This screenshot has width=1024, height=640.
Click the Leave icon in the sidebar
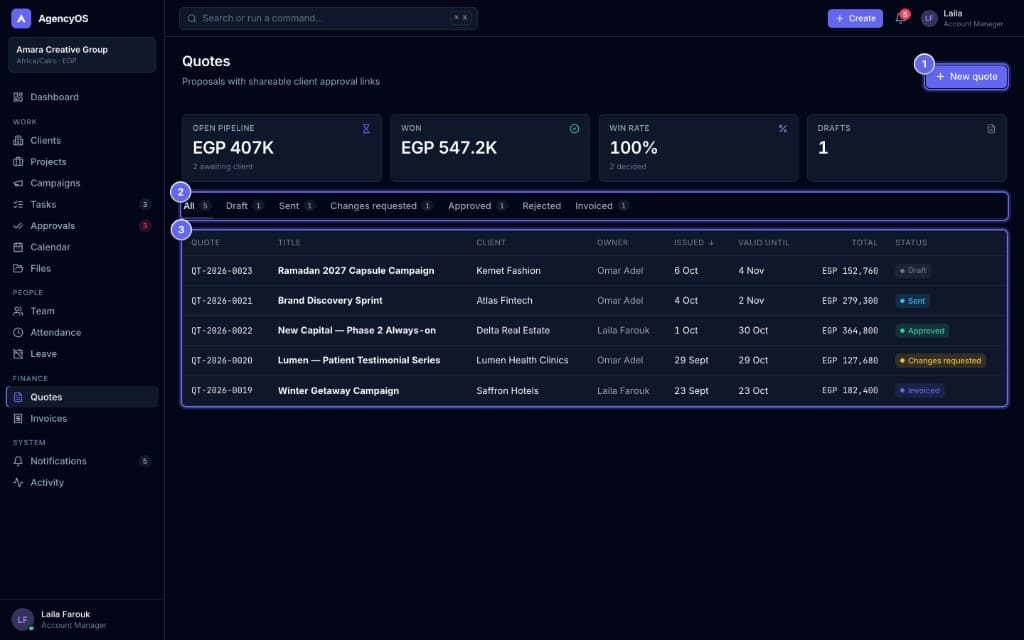tap(18, 354)
